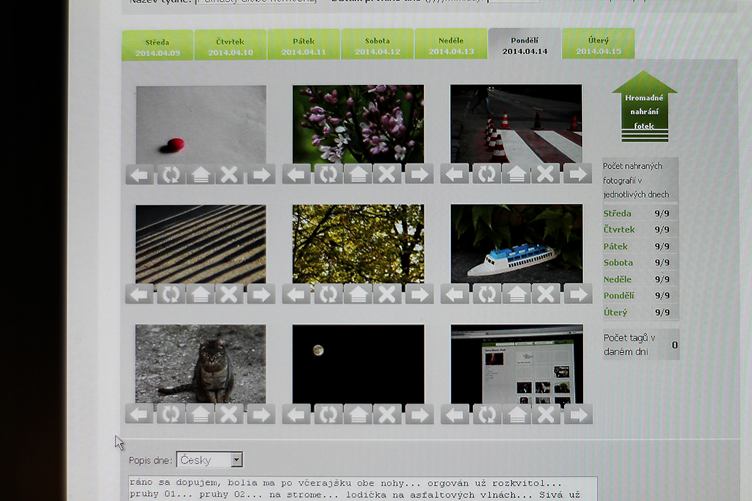
Task: Move the lilac flowers photo right
Action: pos(419,175)
